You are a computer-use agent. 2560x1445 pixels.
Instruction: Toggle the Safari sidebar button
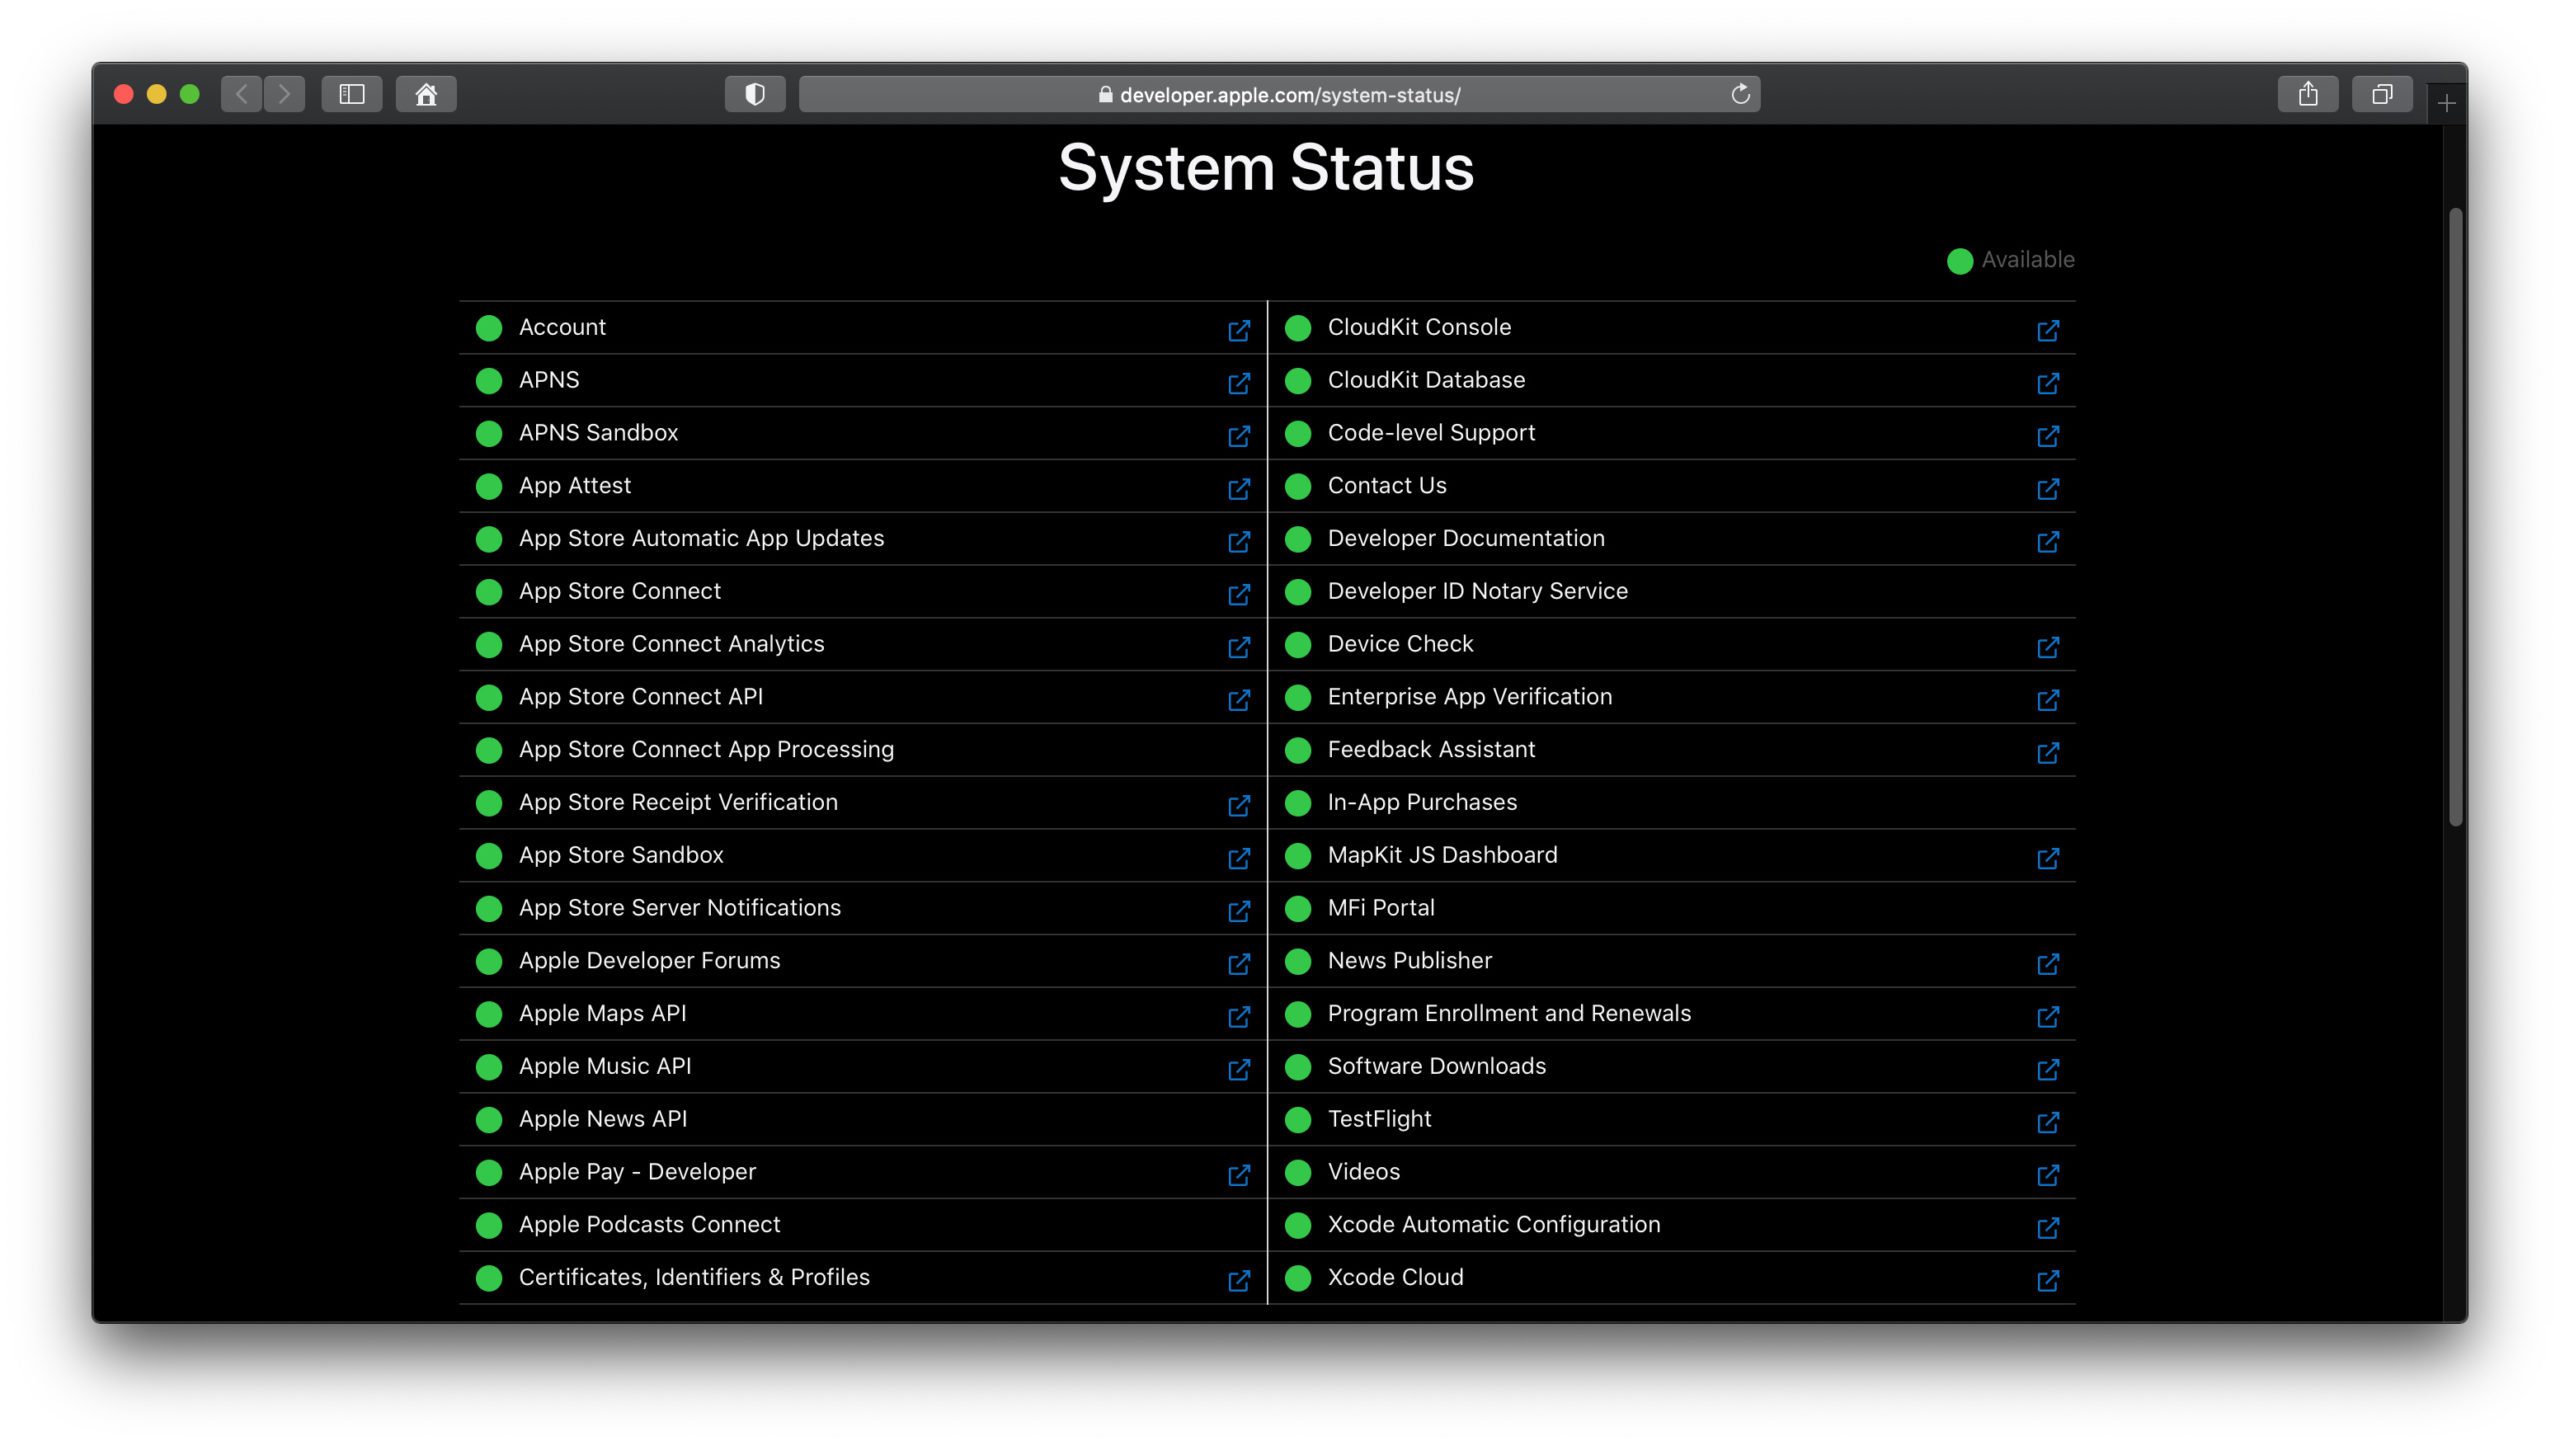click(352, 94)
